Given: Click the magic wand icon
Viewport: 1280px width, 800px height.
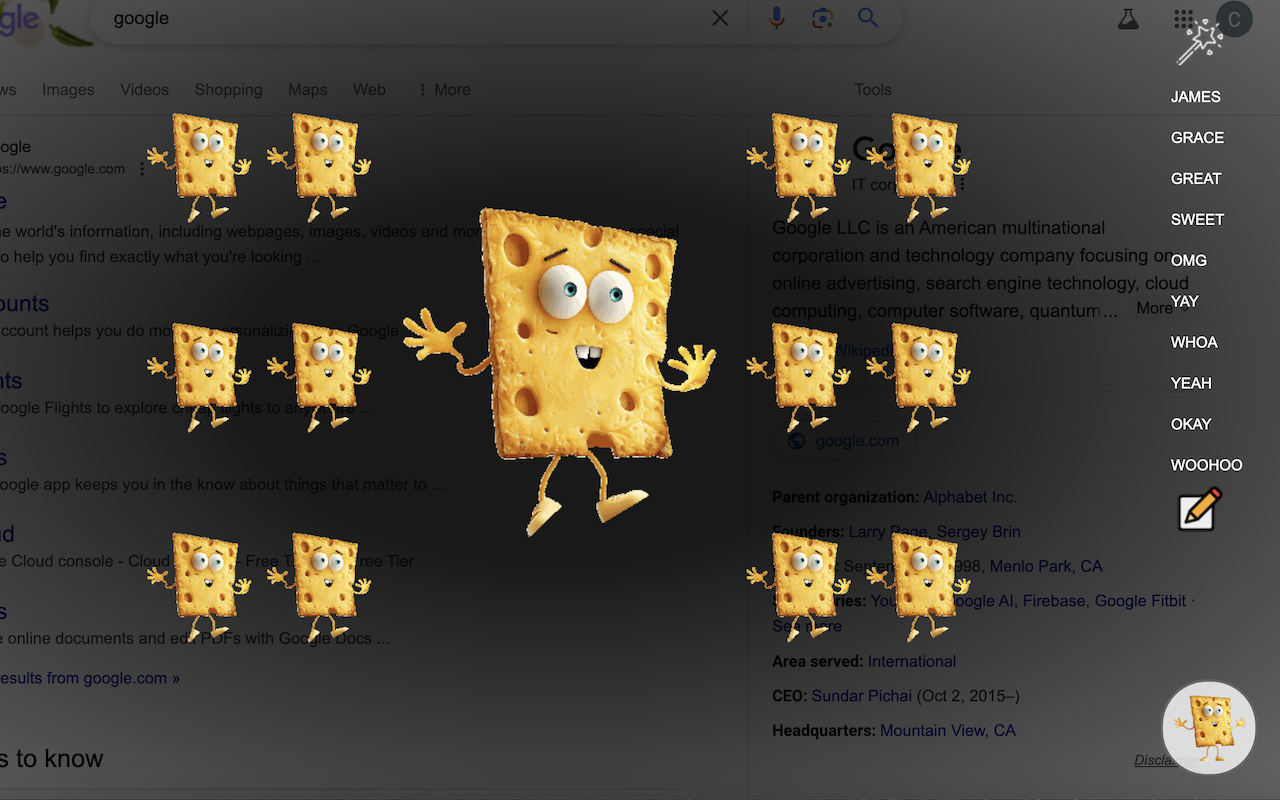Looking at the screenshot, I should 1200,42.
